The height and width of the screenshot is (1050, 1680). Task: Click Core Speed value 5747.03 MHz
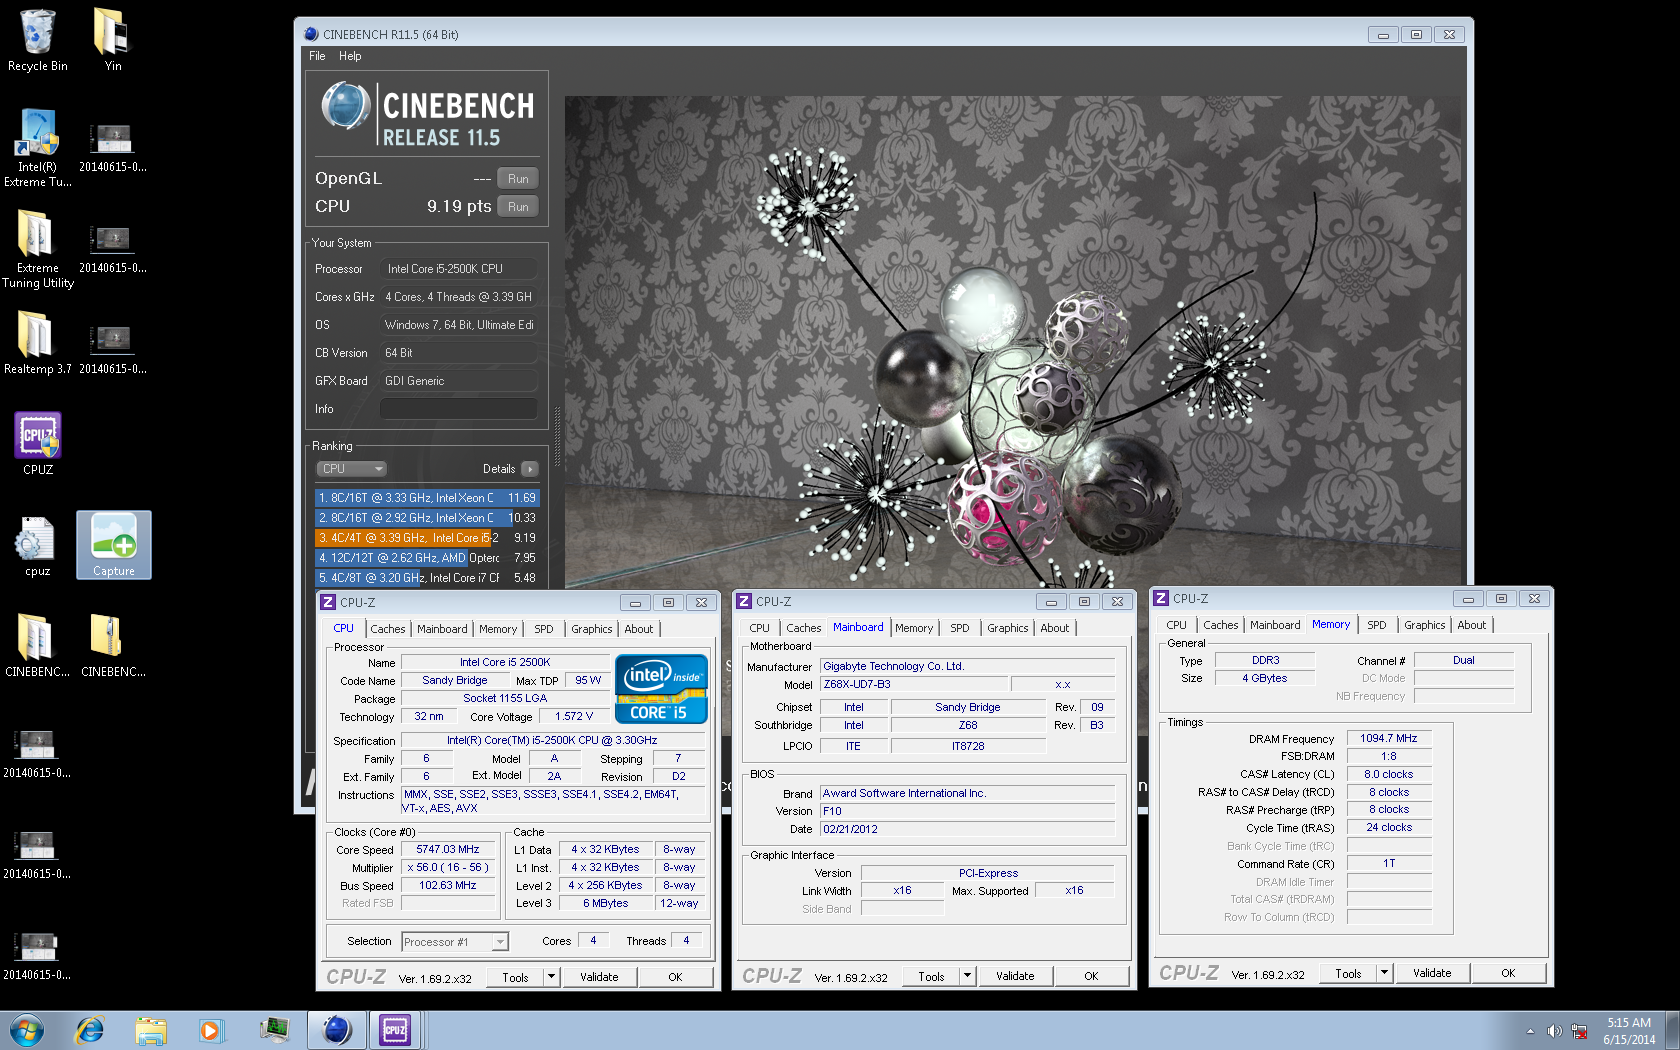(448, 850)
